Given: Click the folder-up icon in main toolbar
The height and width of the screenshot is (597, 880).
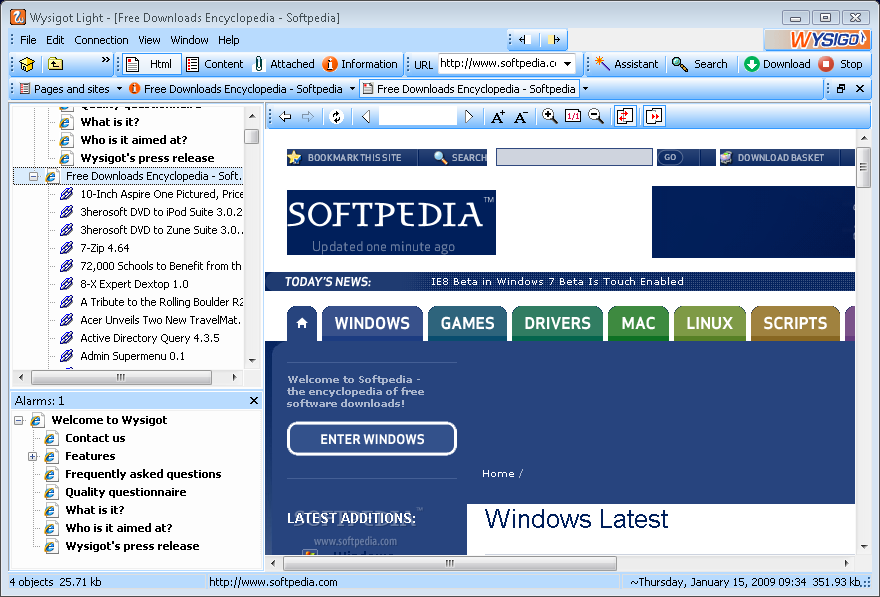Looking at the screenshot, I should pyautogui.click(x=55, y=64).
